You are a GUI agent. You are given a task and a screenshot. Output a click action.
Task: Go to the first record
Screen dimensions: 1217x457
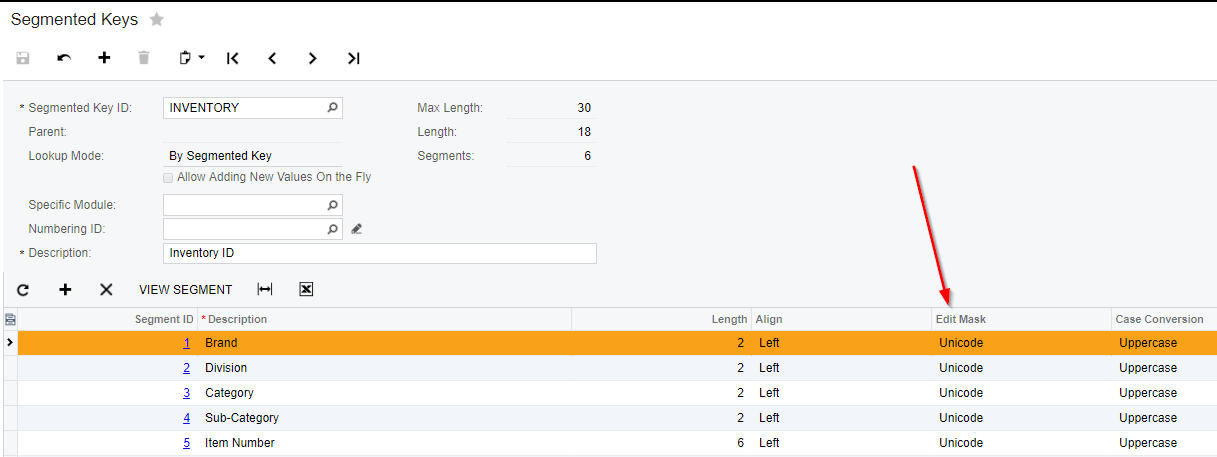click(233, 58)
